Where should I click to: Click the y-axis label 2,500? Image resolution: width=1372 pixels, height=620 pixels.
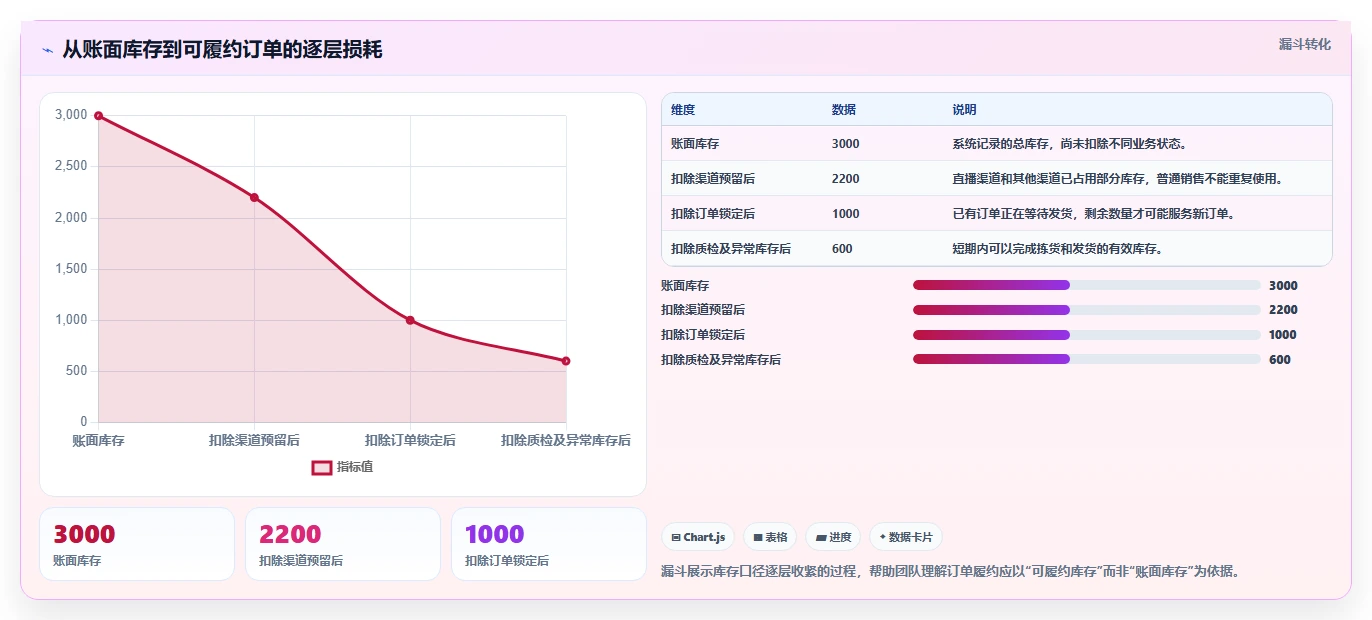coord(71,166)
